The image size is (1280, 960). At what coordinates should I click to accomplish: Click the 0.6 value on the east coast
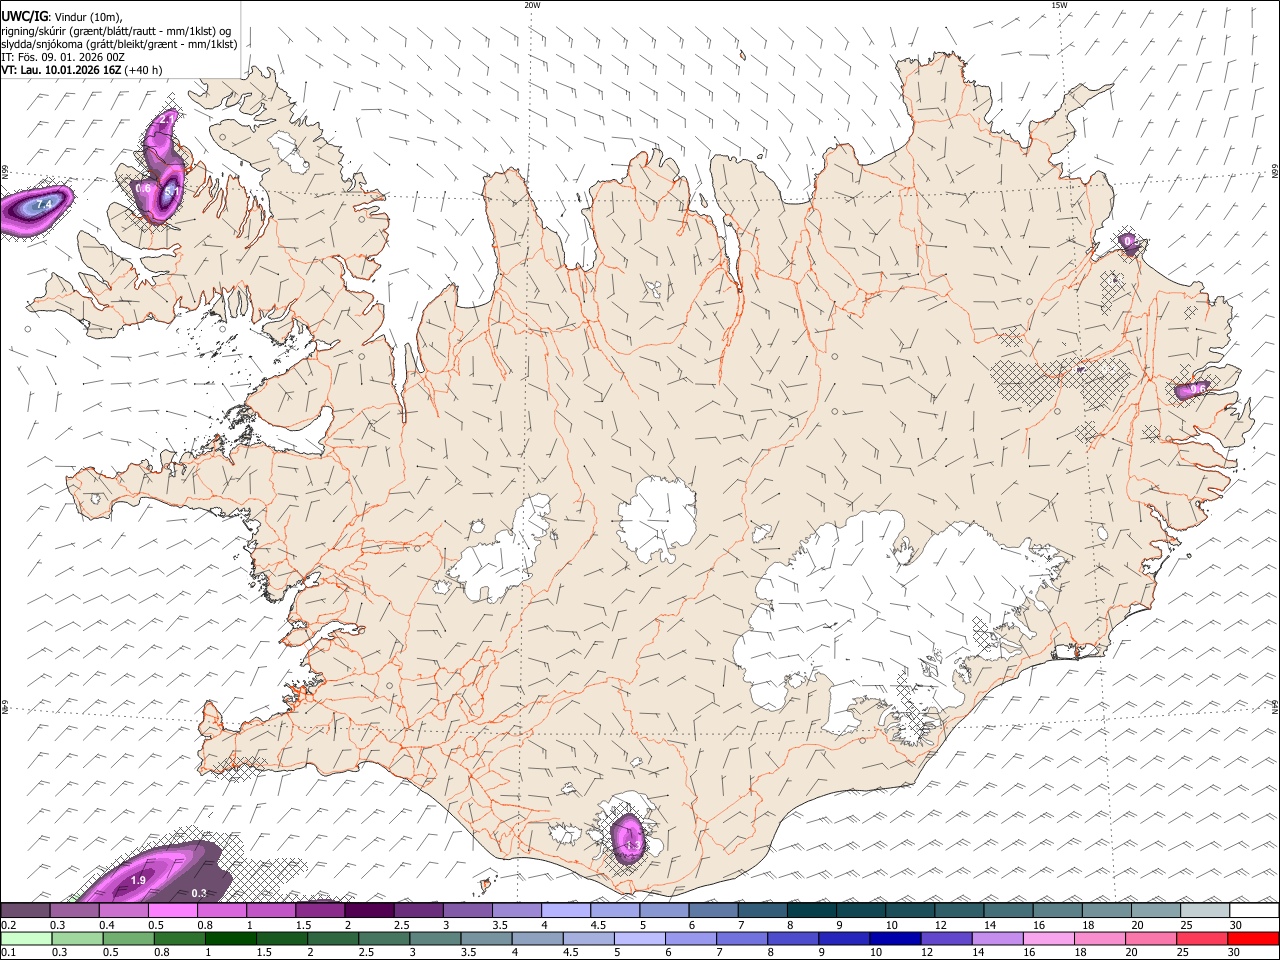pyautogui.click(x=1197, y=388)
